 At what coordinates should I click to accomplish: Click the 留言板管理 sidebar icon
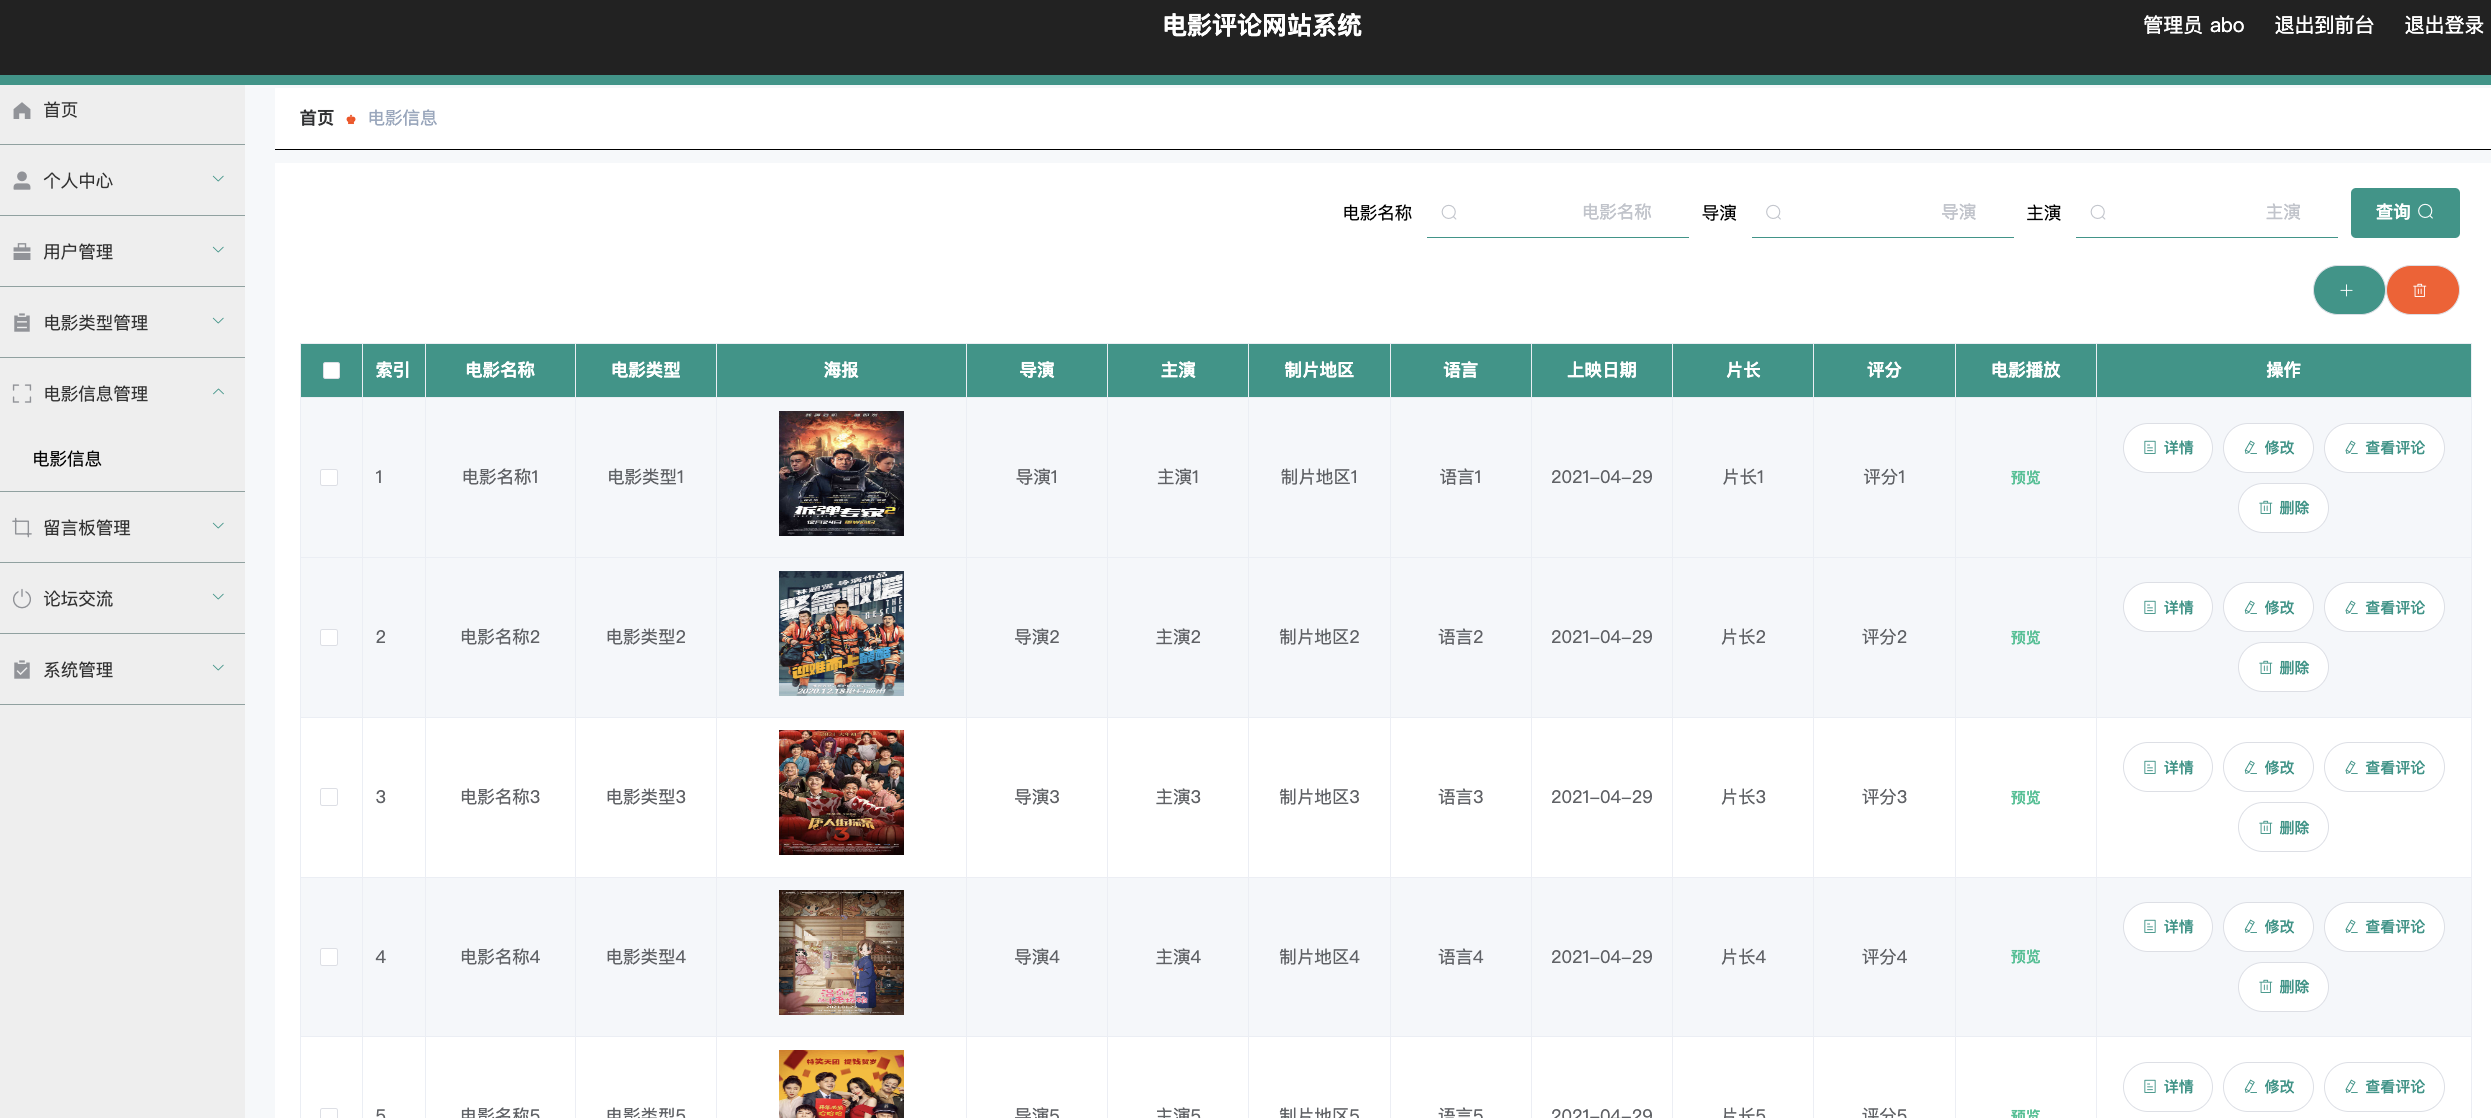pos(21,526)
